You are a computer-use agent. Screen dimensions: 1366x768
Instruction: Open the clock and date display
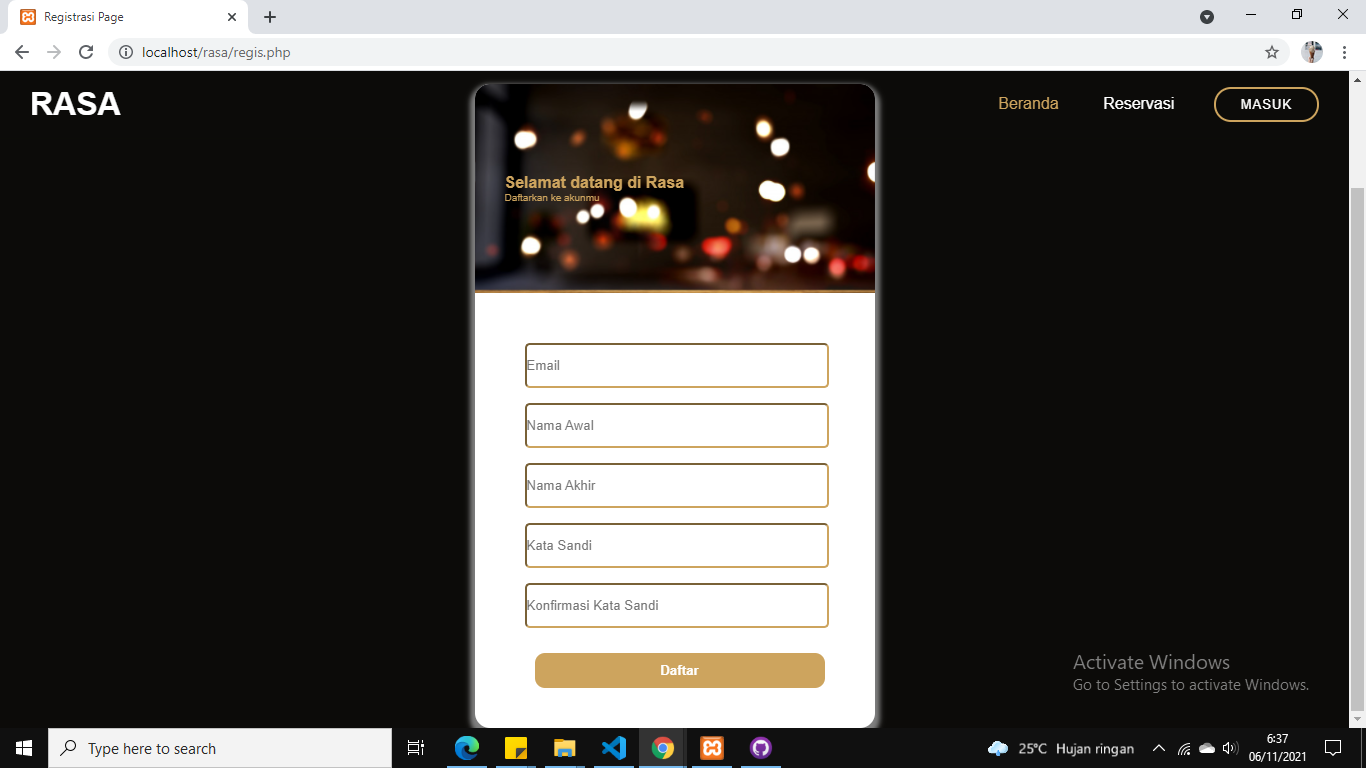(x=1277, y=748)
